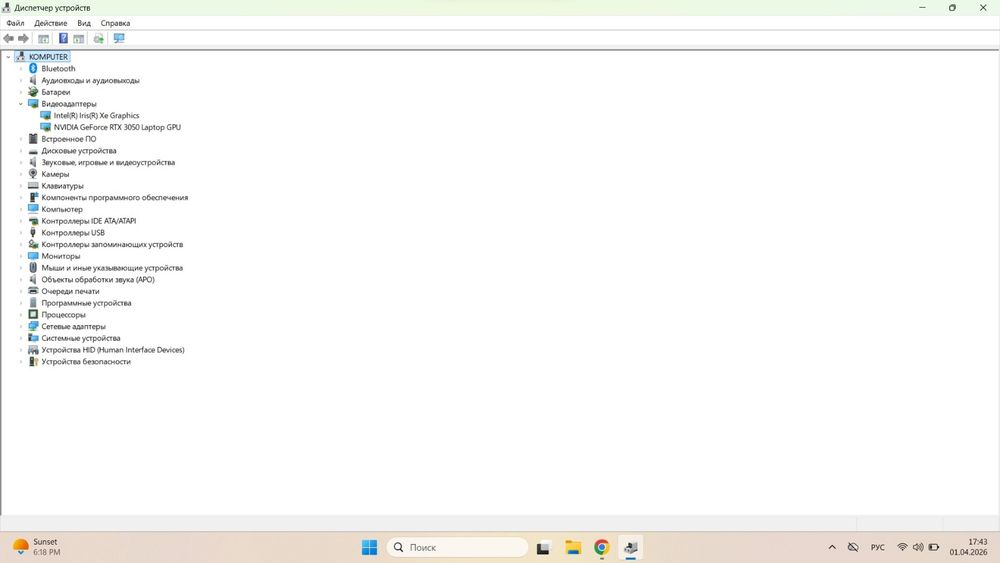Click the show/hide console tree toolbar icon

43,39
